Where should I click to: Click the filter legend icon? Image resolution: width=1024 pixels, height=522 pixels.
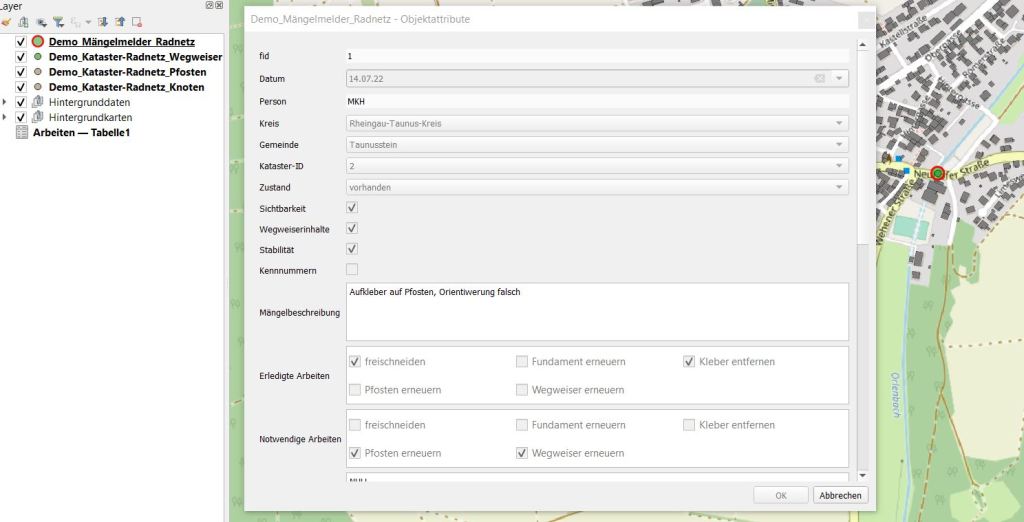click(58, 22)
